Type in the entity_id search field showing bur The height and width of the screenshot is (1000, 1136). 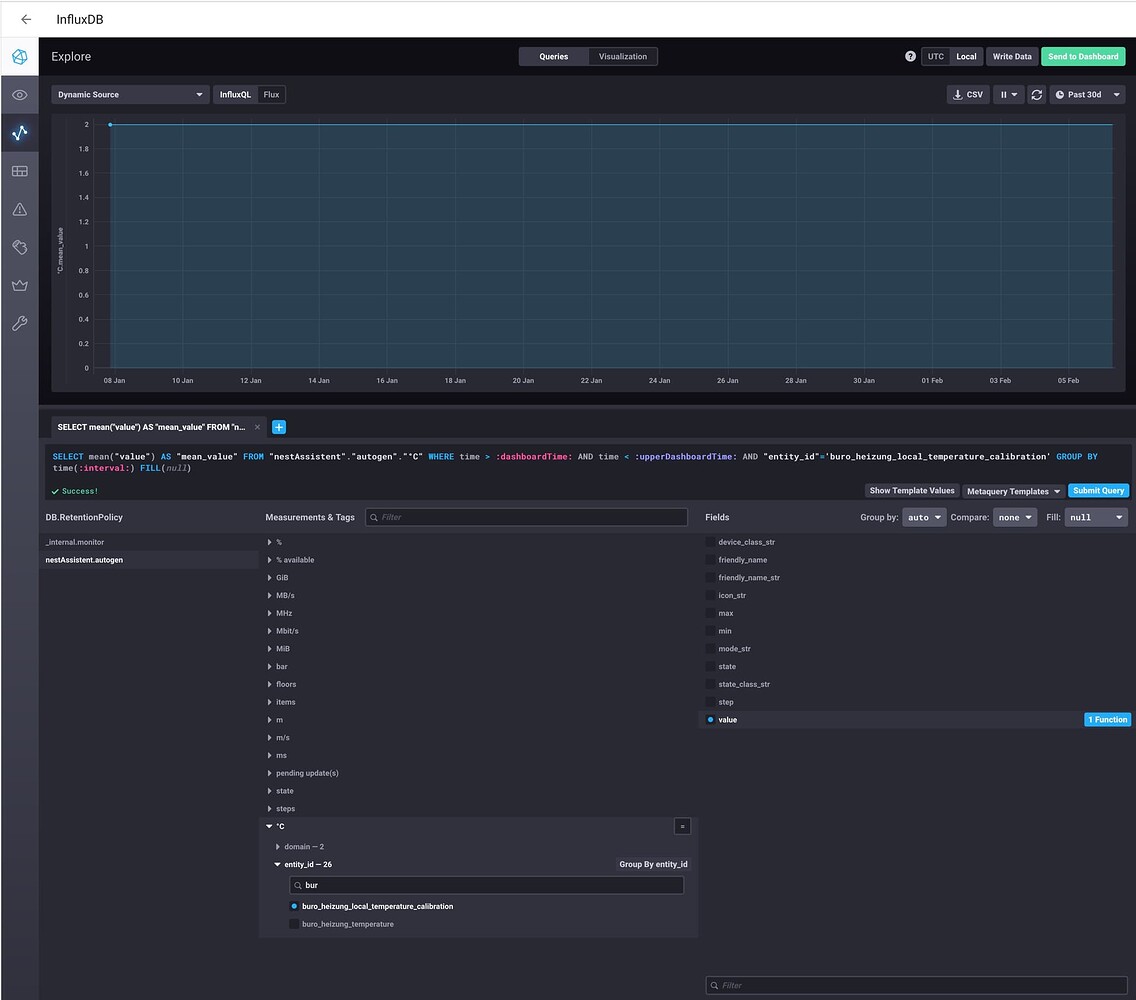pos(487,885)
